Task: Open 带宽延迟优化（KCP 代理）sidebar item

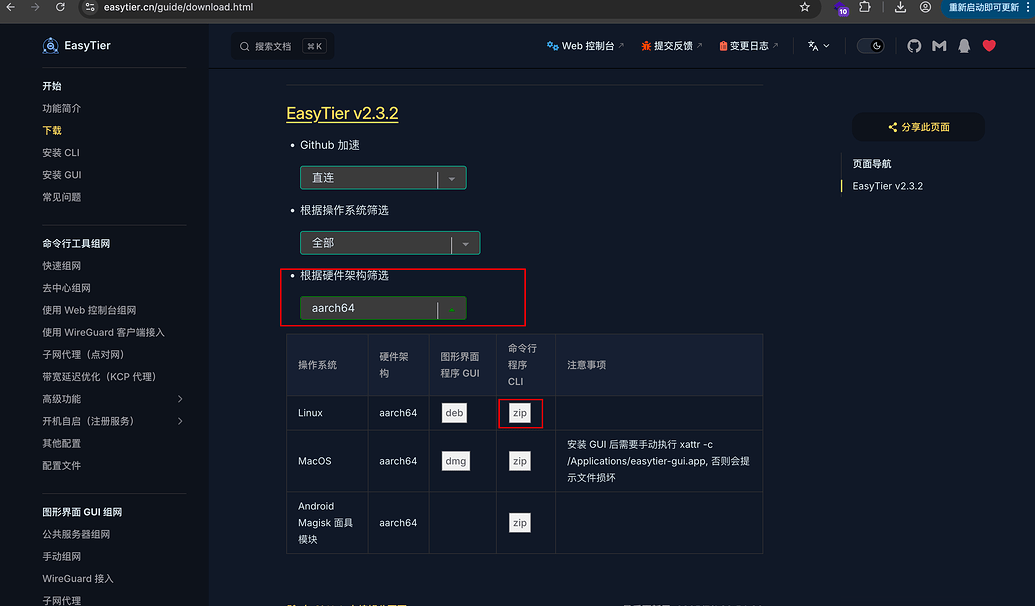Action: [99, 377]
